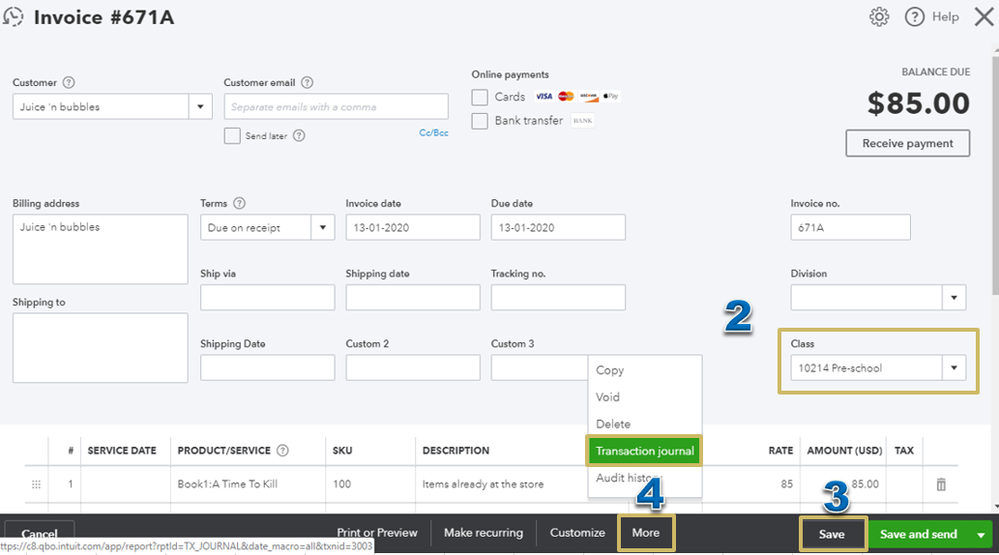The image size is (999, 555).
Task: Open recent transactions clock icon
Action: pos(13,17)
